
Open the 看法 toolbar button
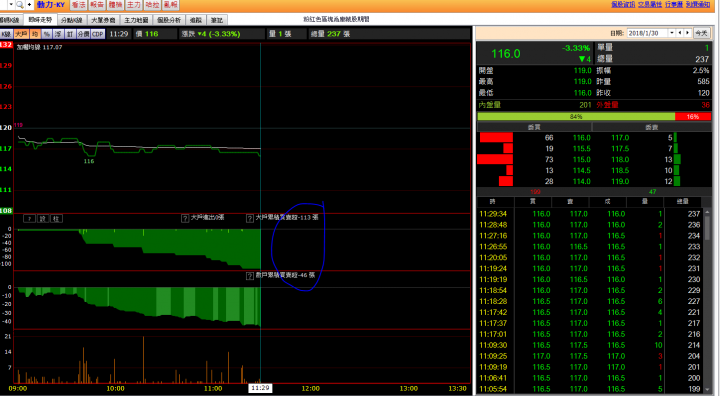click(79, 5)
